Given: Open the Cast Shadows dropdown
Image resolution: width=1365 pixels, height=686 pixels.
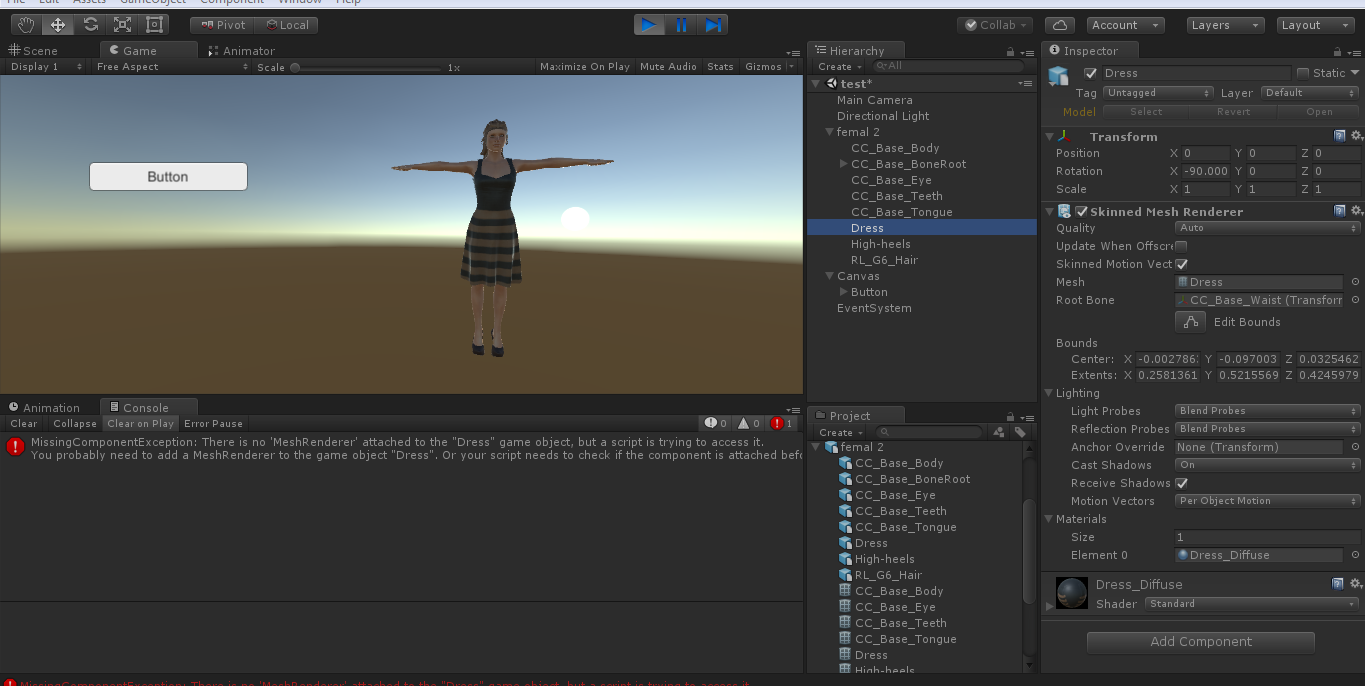Looking at the screenshot, I should point(1267,465).
